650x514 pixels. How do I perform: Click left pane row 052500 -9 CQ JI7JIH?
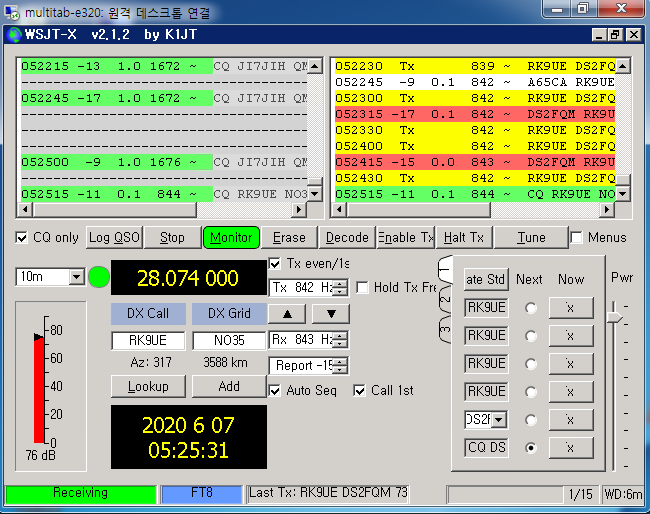click(x=164, y=162)
